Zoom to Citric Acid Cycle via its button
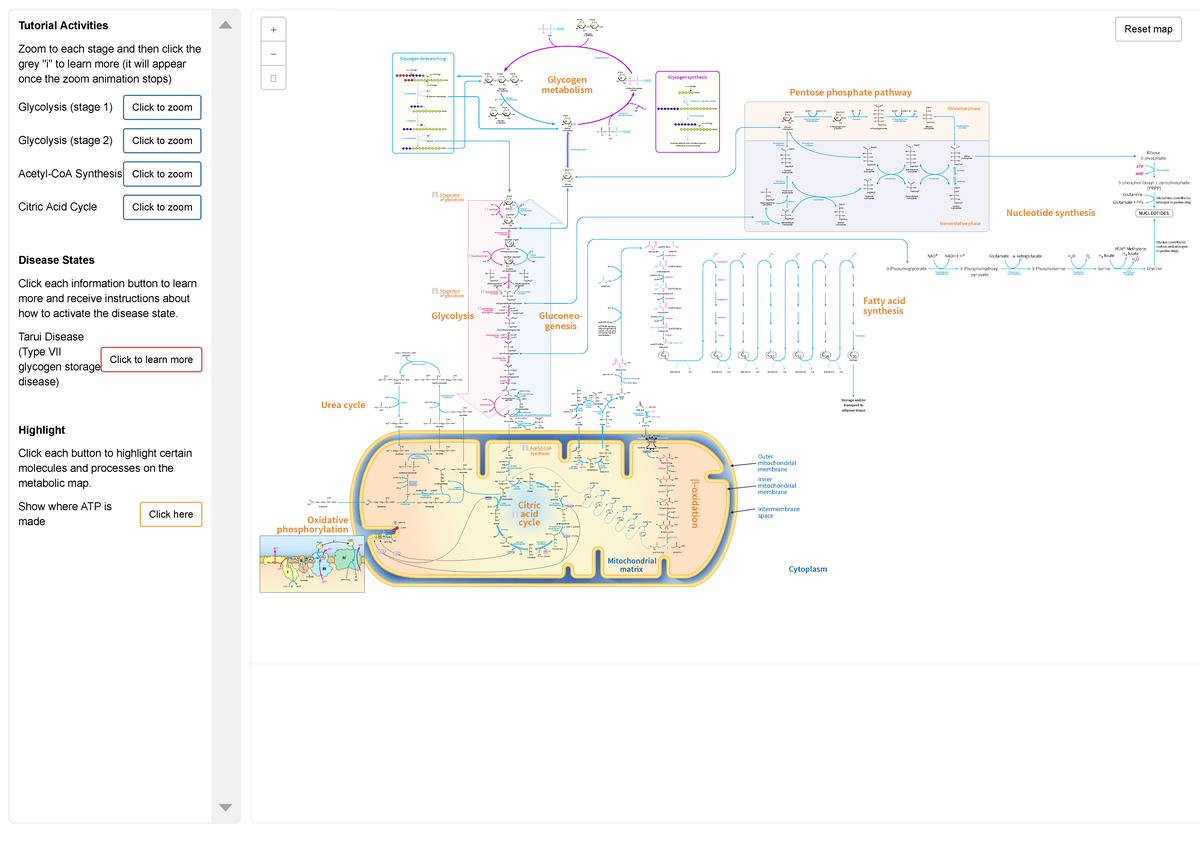This screenshot has width=1200, height=848. click(x=162, y=207)
